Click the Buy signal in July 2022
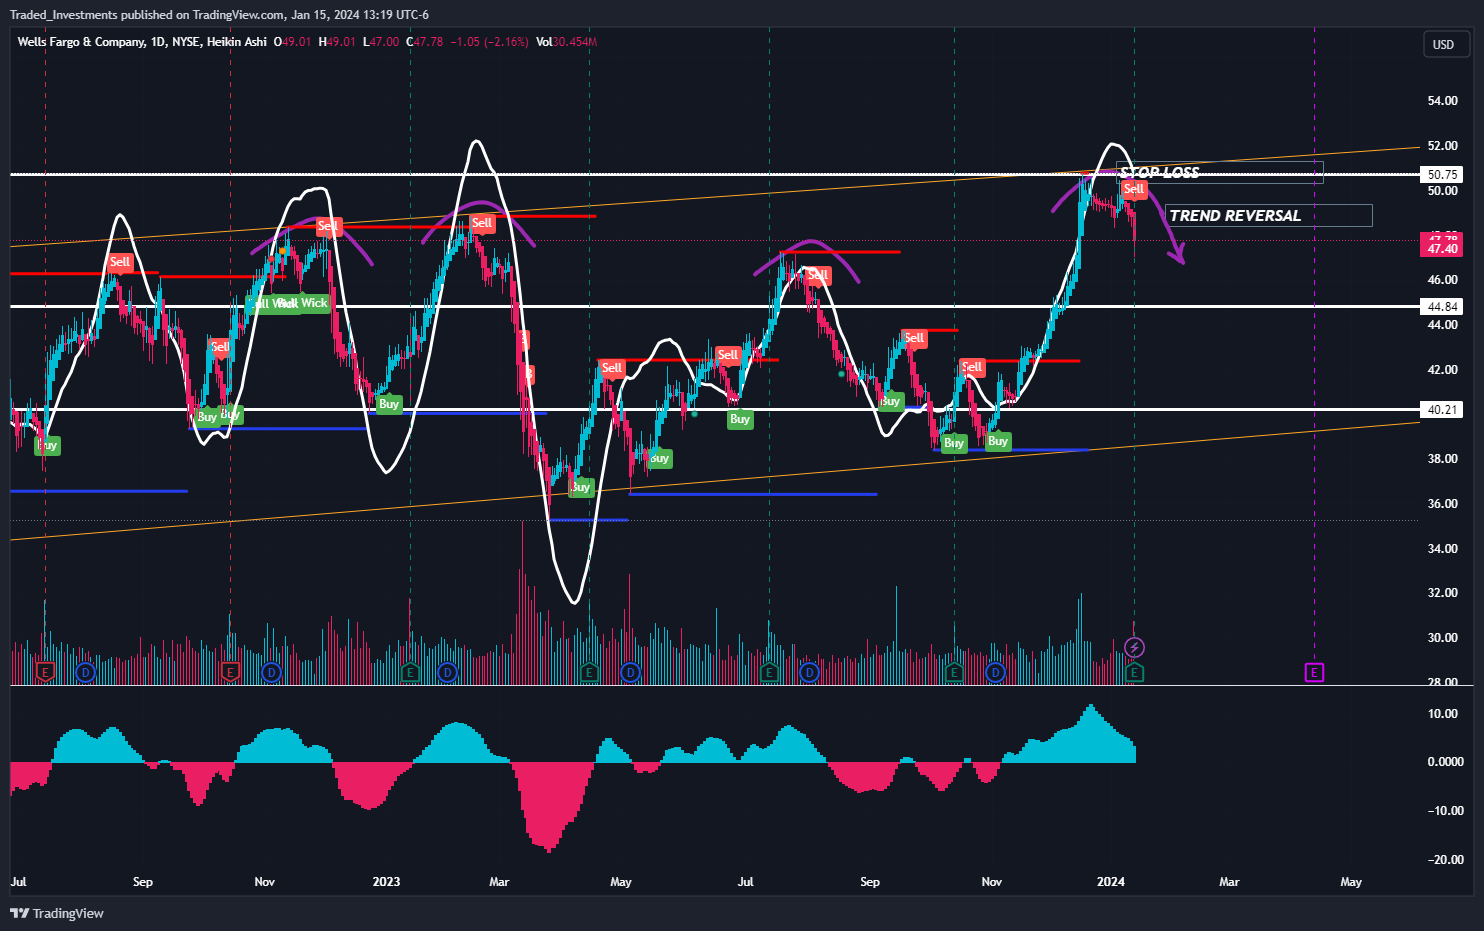 tap(47, 445)
